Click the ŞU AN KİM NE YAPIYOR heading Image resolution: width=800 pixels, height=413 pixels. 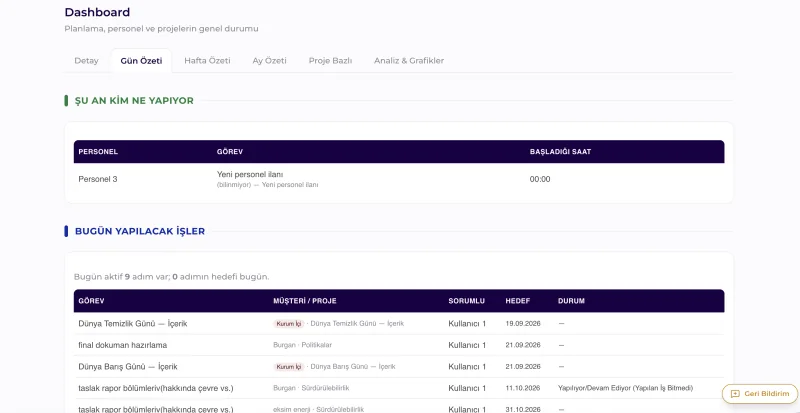(x=134, y=101)
